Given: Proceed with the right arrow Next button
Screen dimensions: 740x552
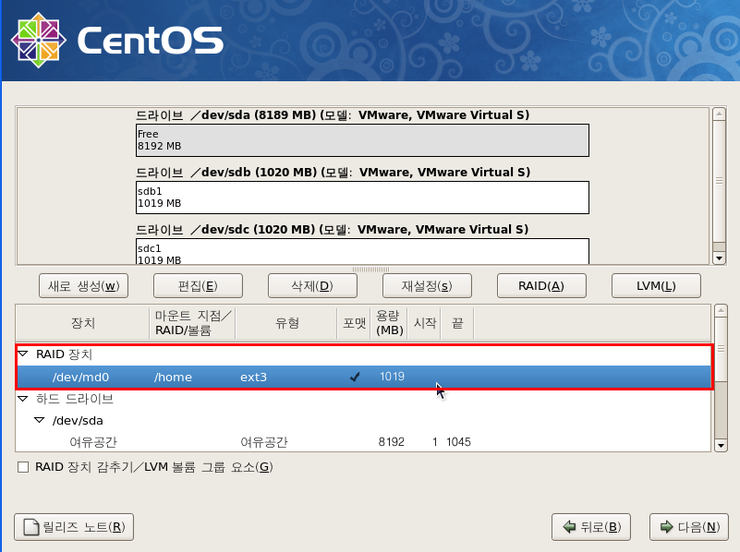Looking at the screenshot, I should coord(688,527).
